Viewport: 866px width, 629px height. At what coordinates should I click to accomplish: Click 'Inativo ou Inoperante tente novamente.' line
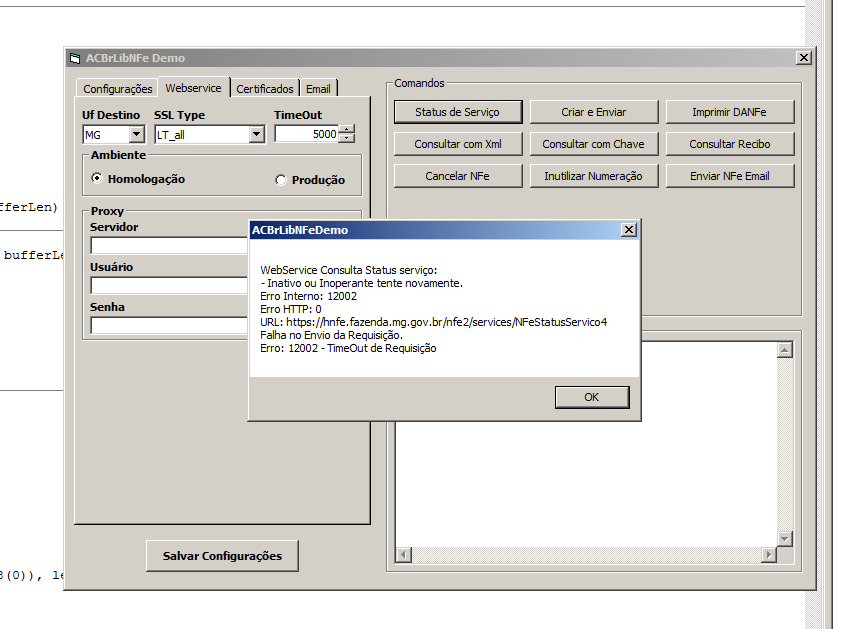(362, 283)
